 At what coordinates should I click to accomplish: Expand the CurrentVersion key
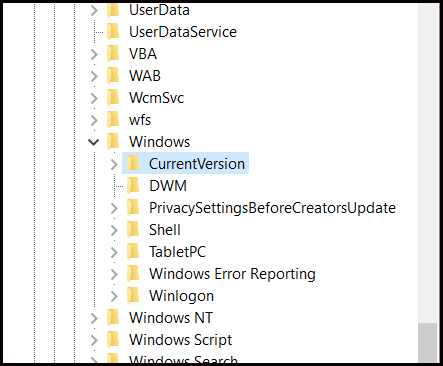(x=114, y=164)
